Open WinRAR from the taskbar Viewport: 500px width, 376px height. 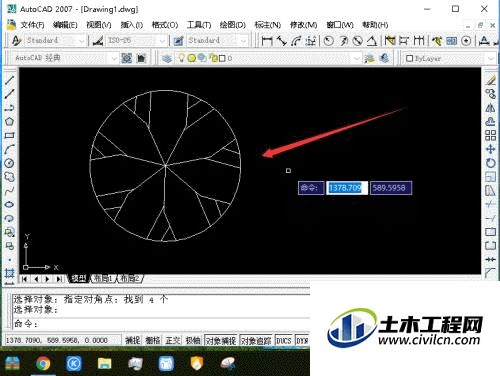pos(12,363)
